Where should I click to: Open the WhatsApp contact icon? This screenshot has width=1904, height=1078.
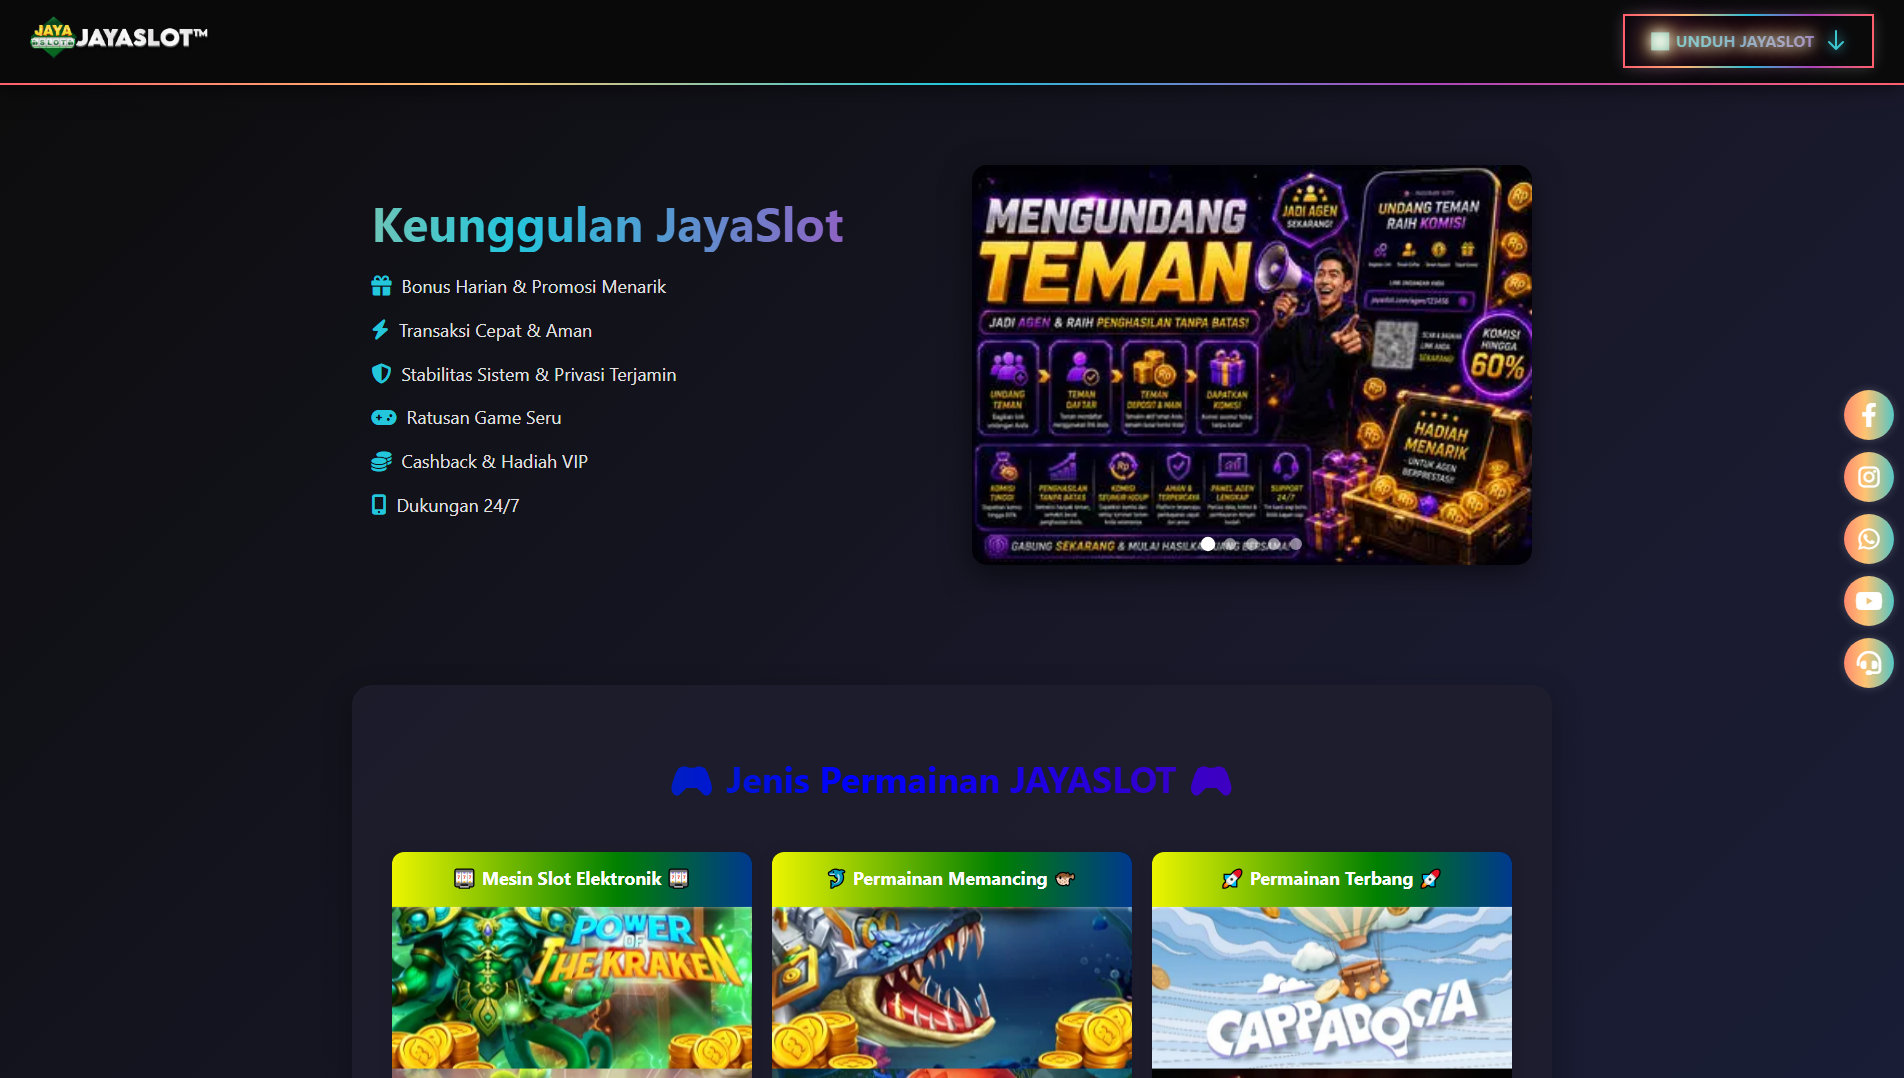(1868, 539)
